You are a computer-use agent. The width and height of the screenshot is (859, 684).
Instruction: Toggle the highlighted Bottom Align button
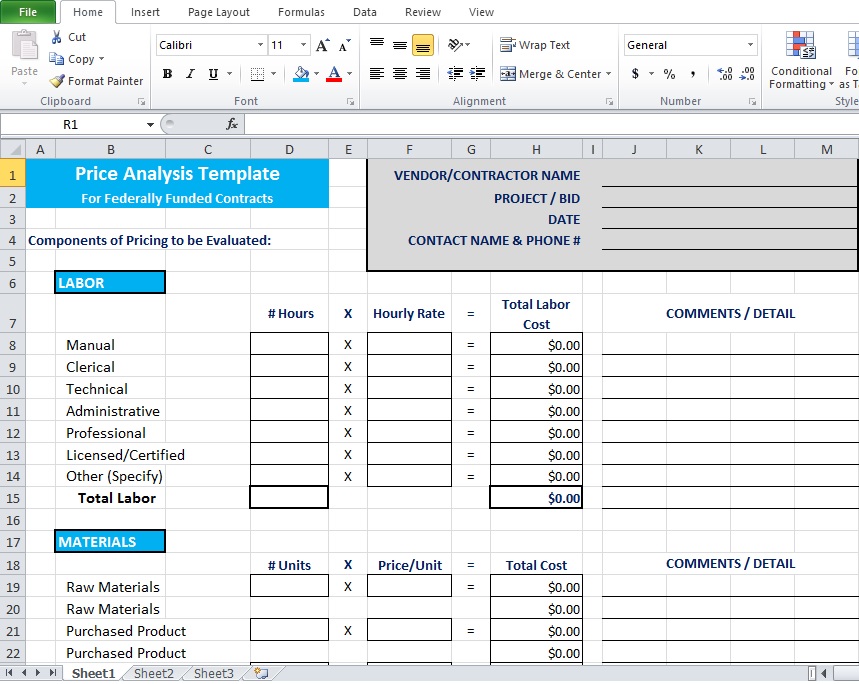click(423, 45)
